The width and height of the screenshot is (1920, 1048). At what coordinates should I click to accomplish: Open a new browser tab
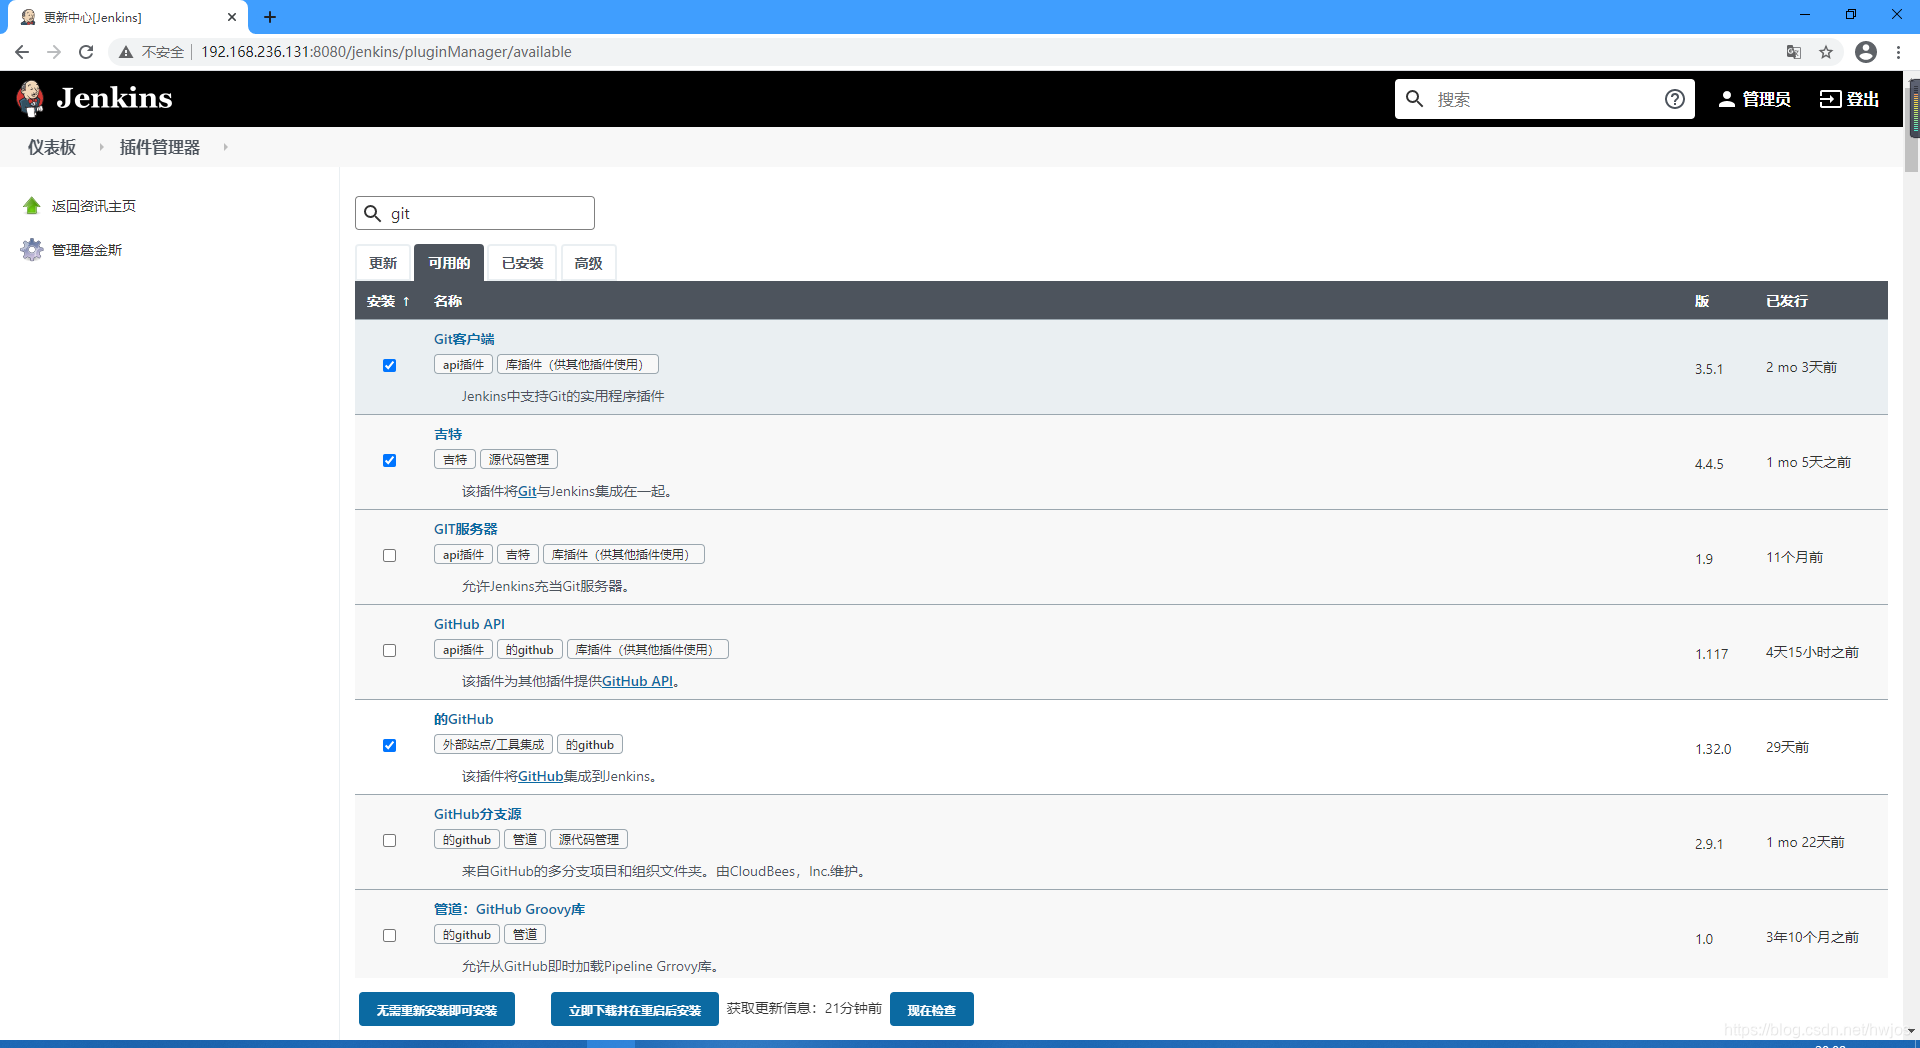[x=270, y=17]
